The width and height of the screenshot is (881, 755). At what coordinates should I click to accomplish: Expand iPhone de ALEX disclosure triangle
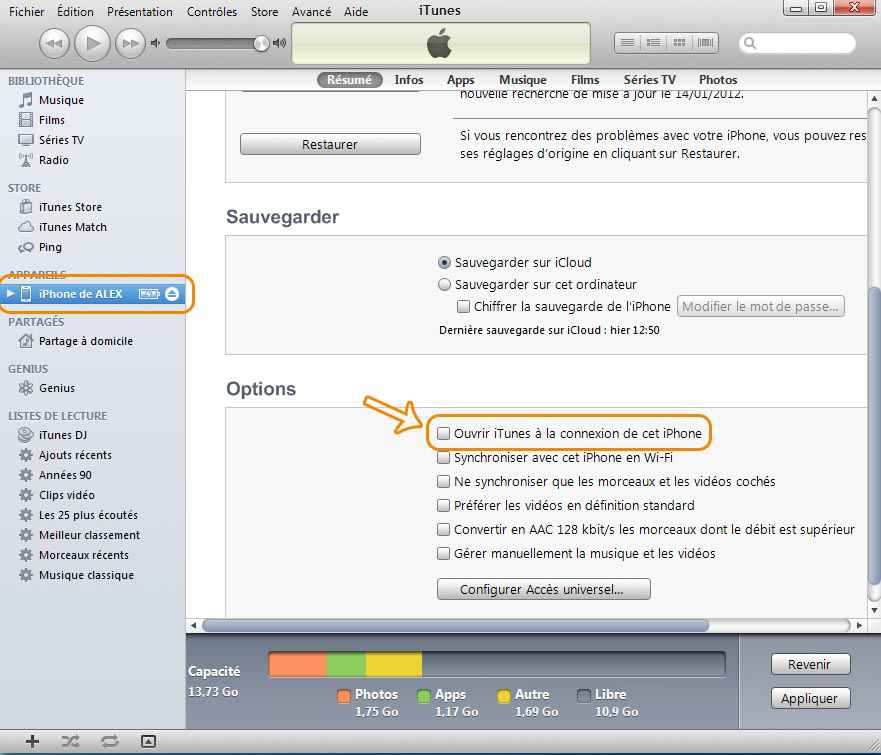coord(10,294)
